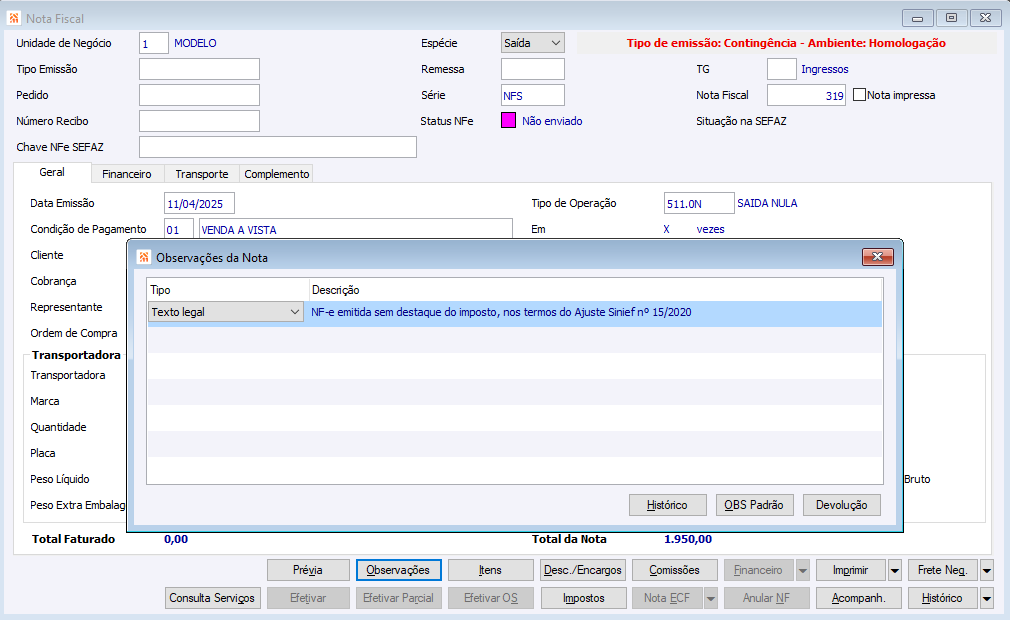Click the Desc./Encargos button

(x=583, y=570)
